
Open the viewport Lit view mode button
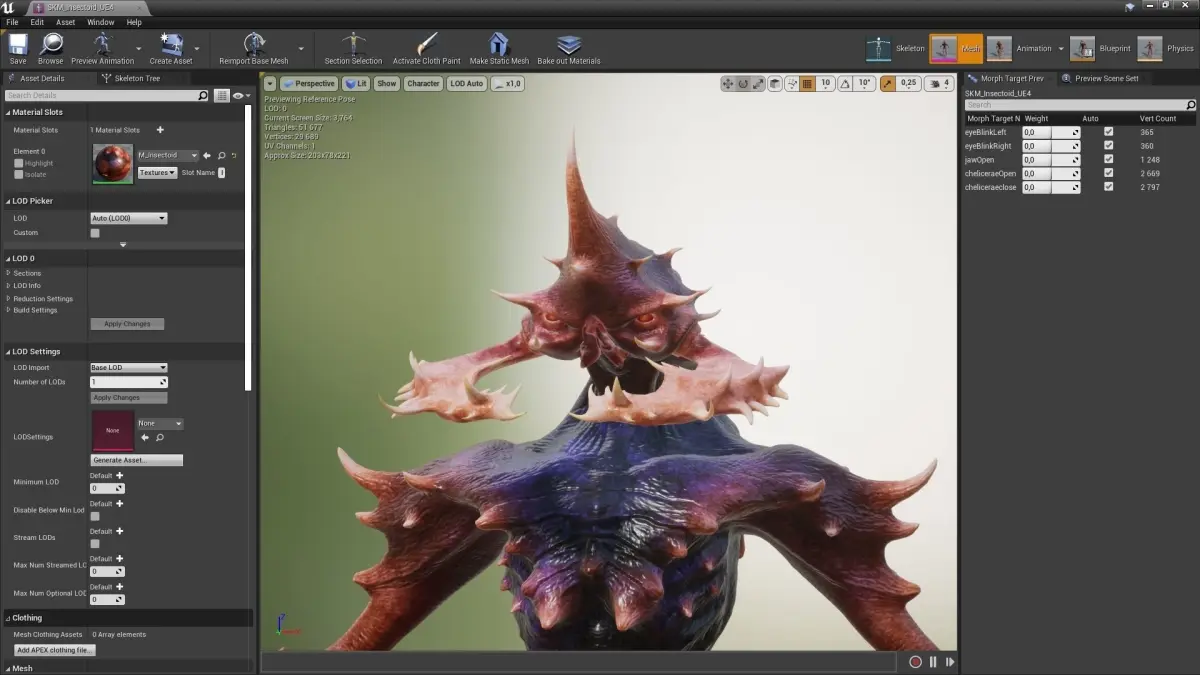click(356, 84)
